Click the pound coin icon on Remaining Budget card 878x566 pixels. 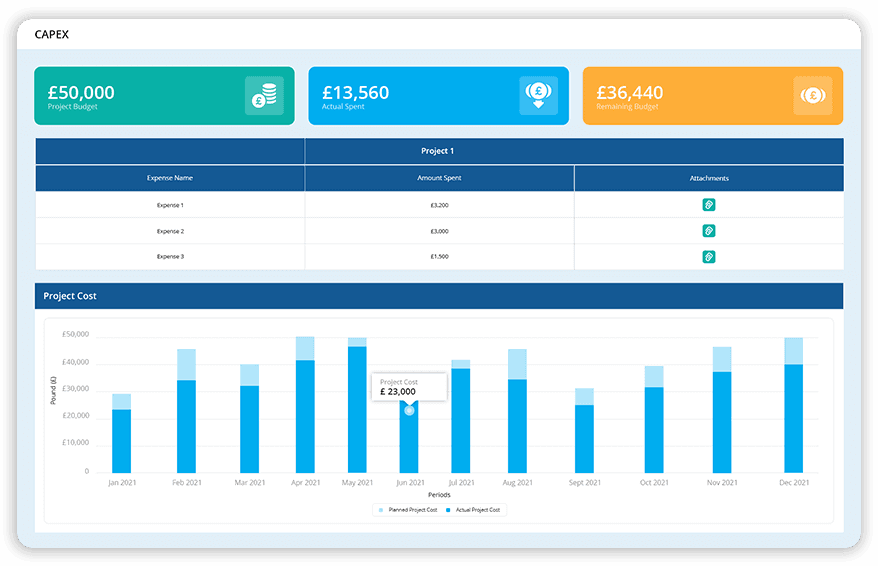pyautogui.click(x=812, y=96)
